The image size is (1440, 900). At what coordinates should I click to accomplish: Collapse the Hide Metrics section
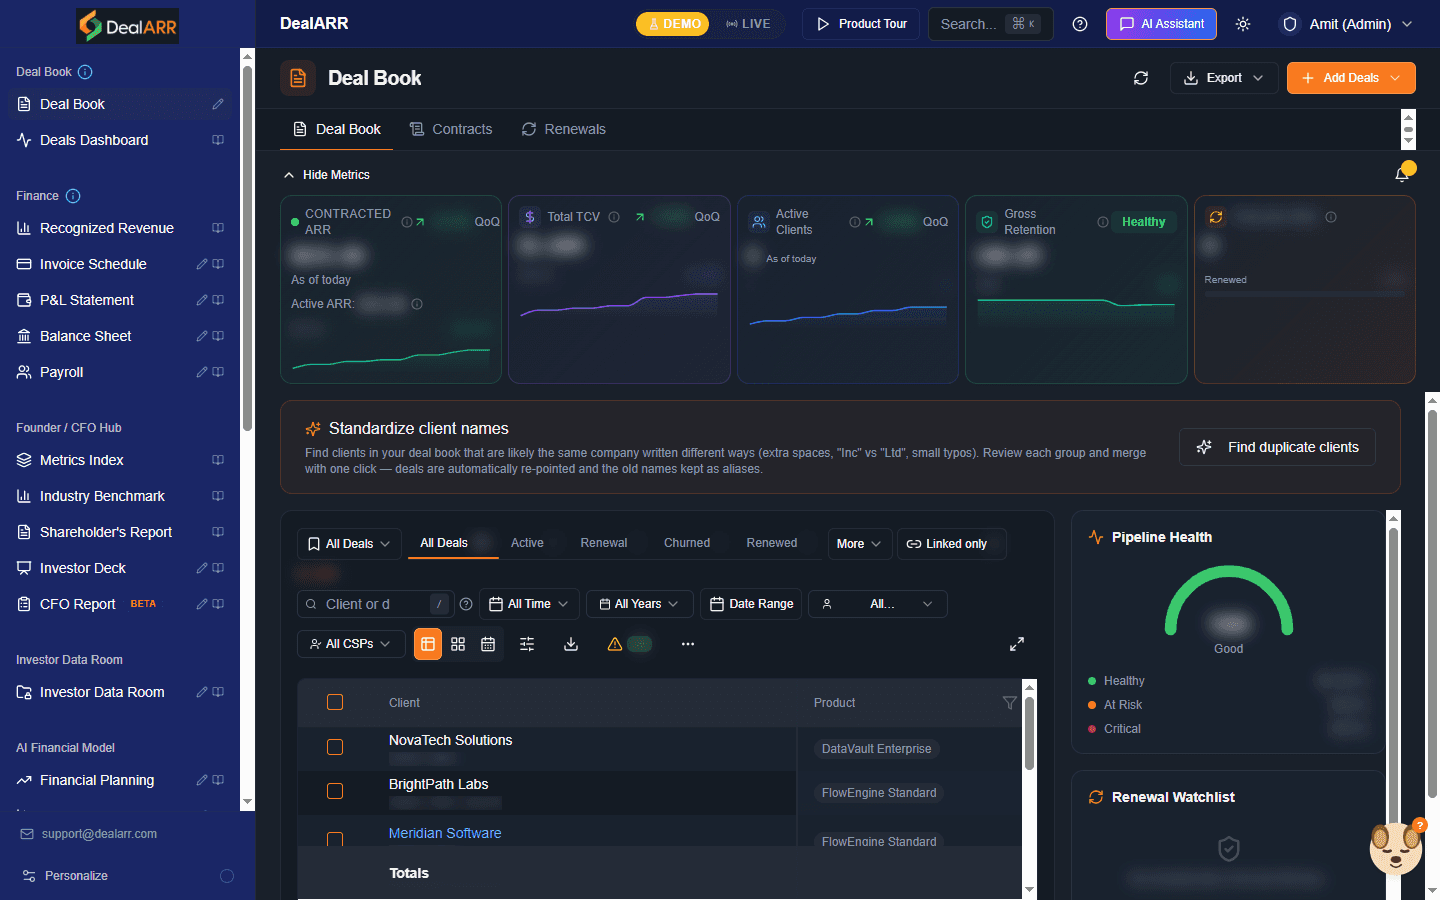click(x=327, y=175)
